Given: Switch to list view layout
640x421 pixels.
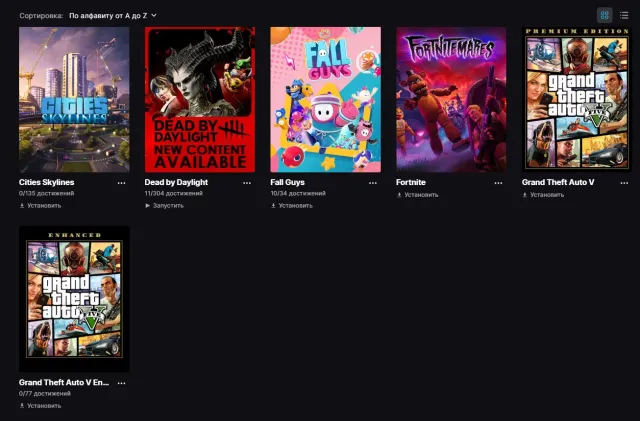Looking at the screenshot, I should [624, 16].
